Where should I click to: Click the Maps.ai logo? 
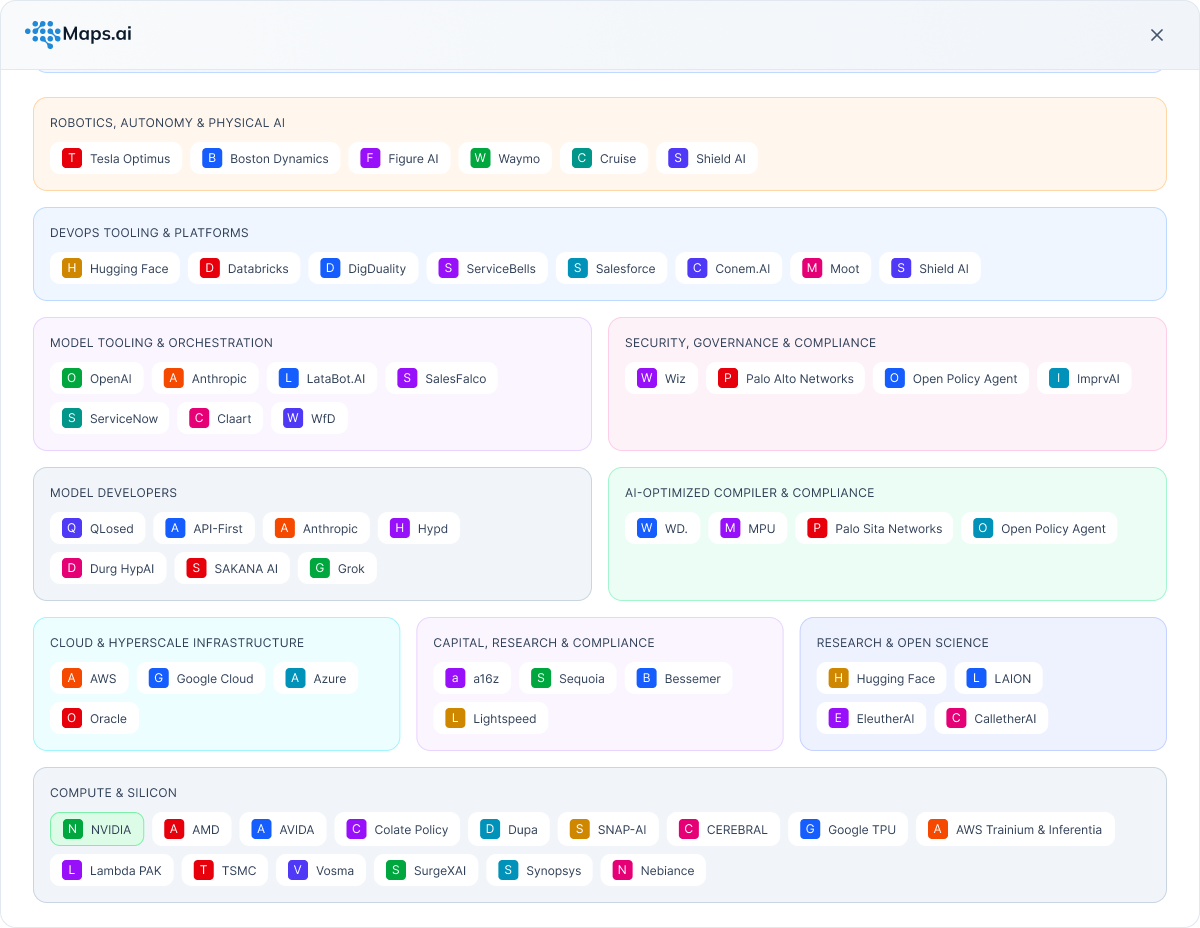click(x=78, y=34)
